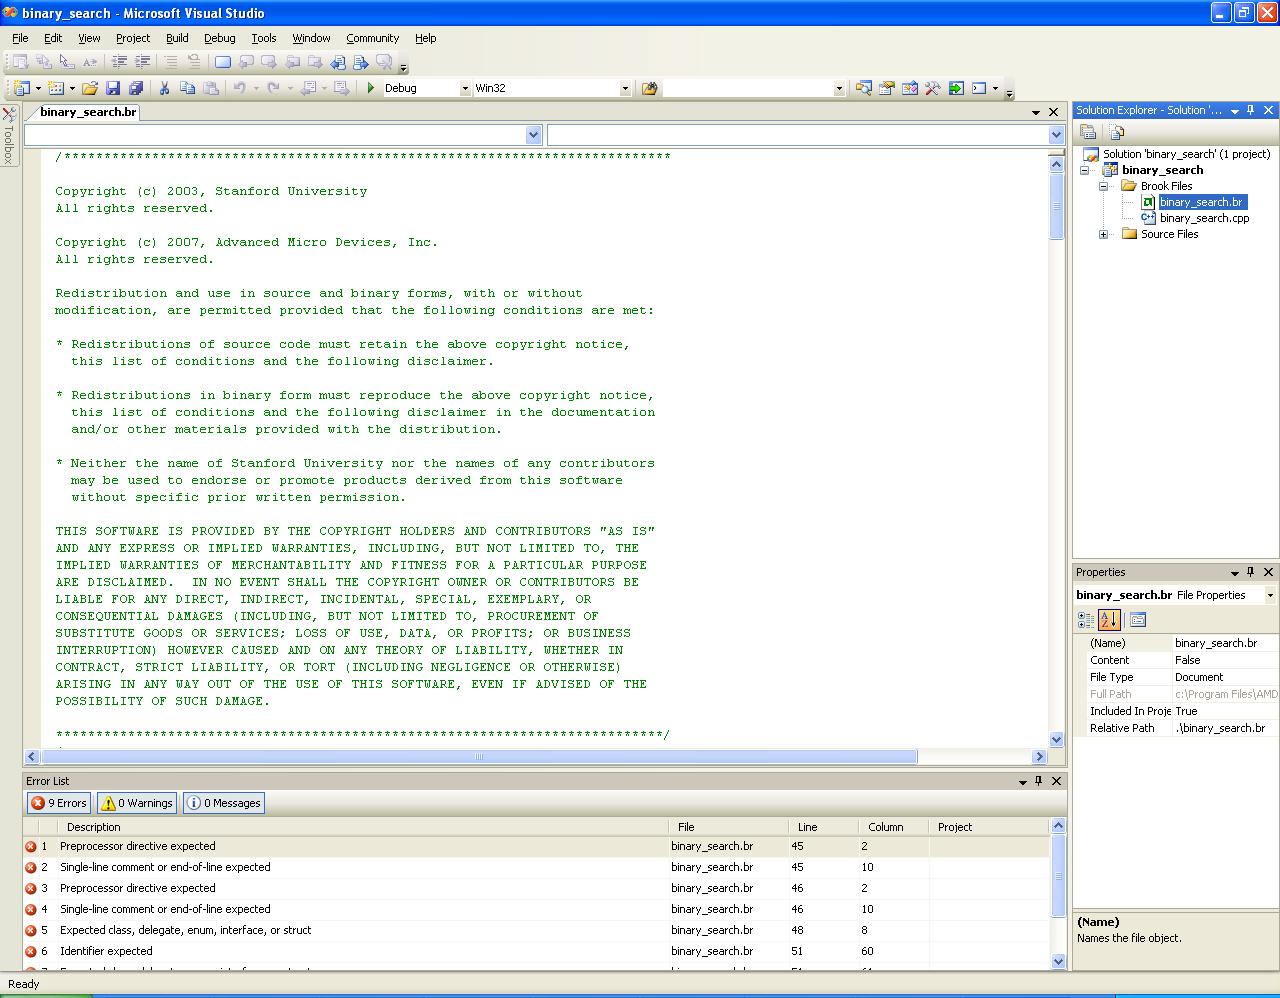This screenshot has height=998, width=1280.
Task: Toggle a bookmark with the bookmark icon
Action: coord(222,62)
